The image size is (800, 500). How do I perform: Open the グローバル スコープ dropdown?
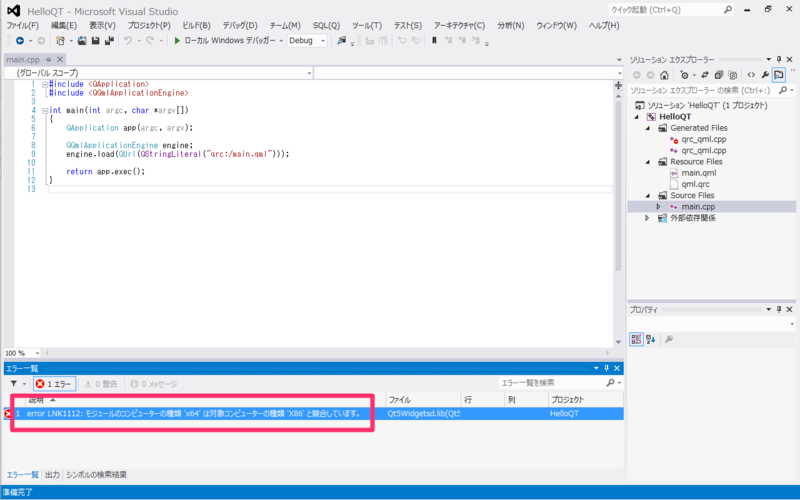(x=159, y=73)
